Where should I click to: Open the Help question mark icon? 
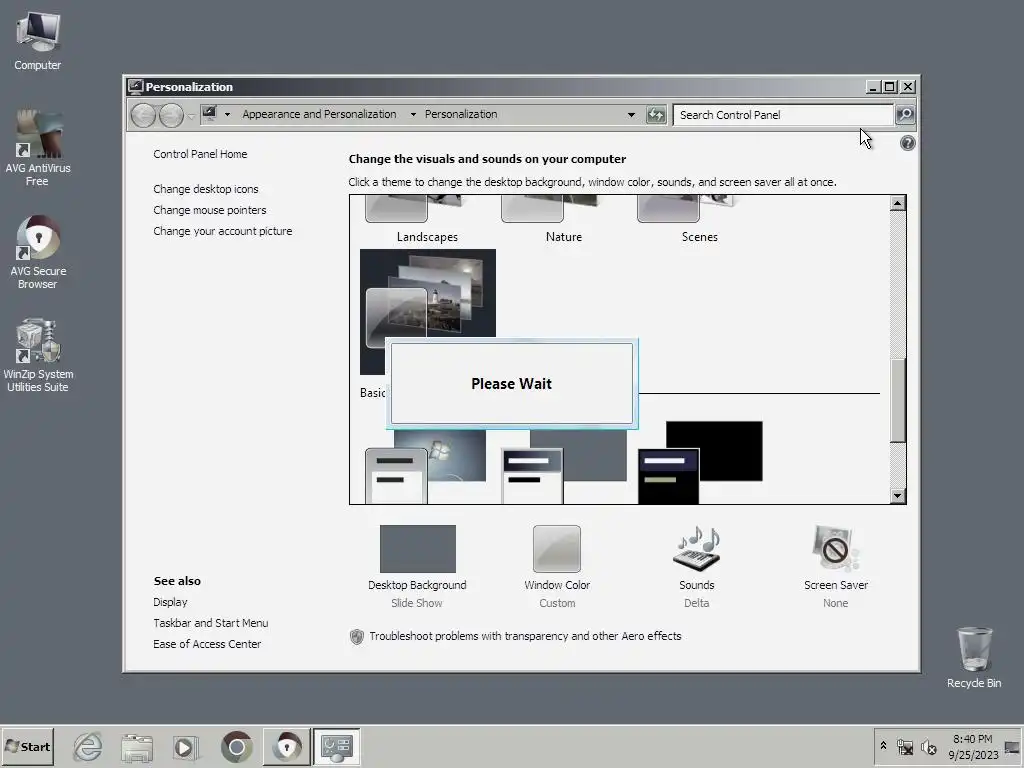tap(907, 143)
